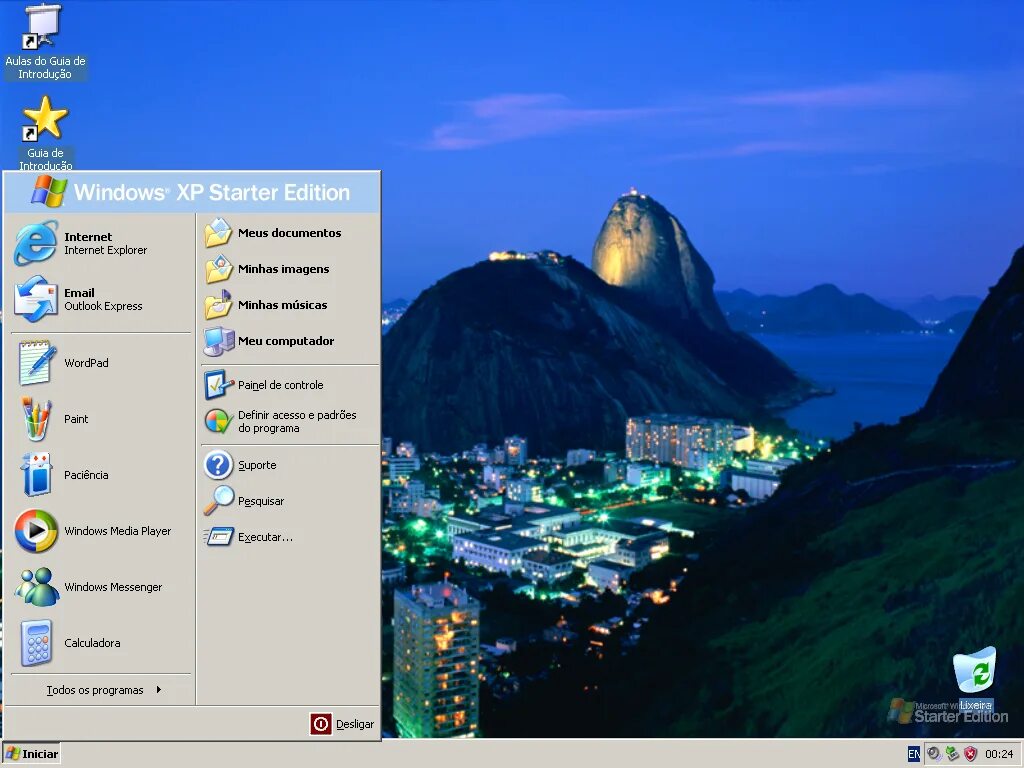1024x768 pixels.
Task: Open Painel de controle
Action: (289, 385)
